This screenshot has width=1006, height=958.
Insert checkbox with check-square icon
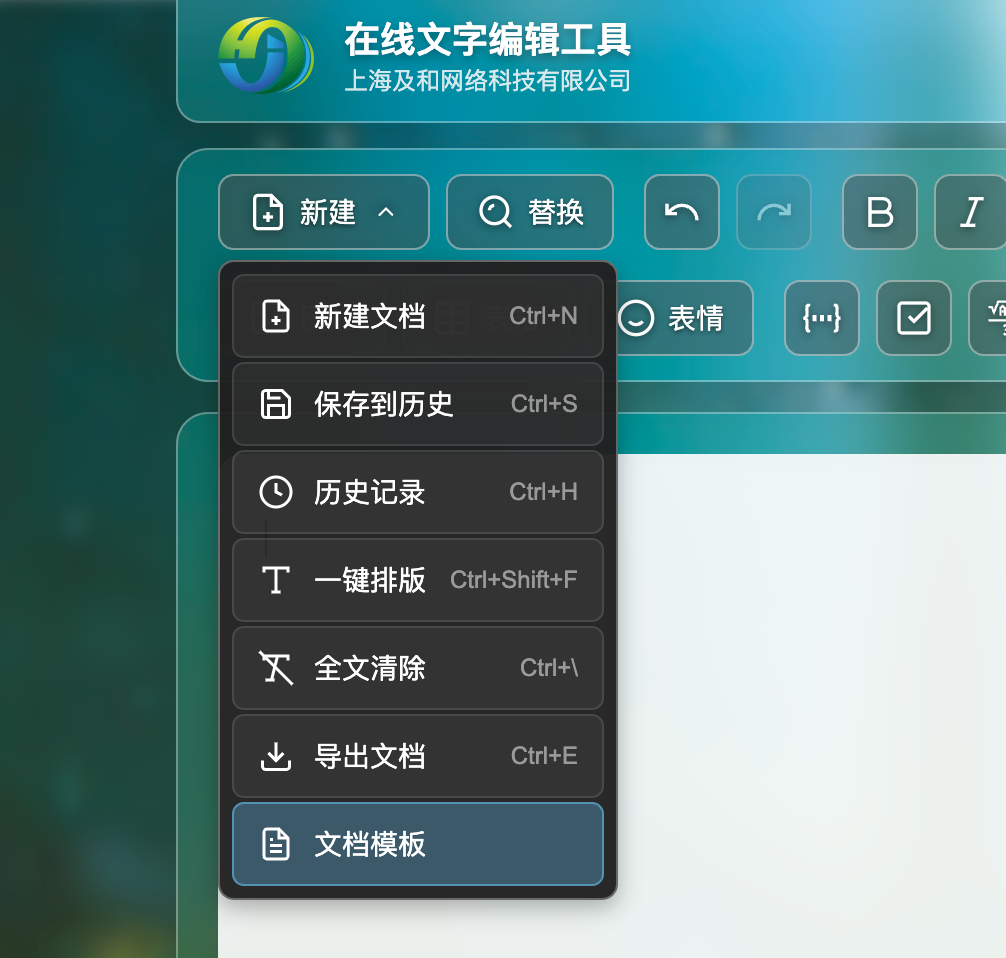coord(914,318)
